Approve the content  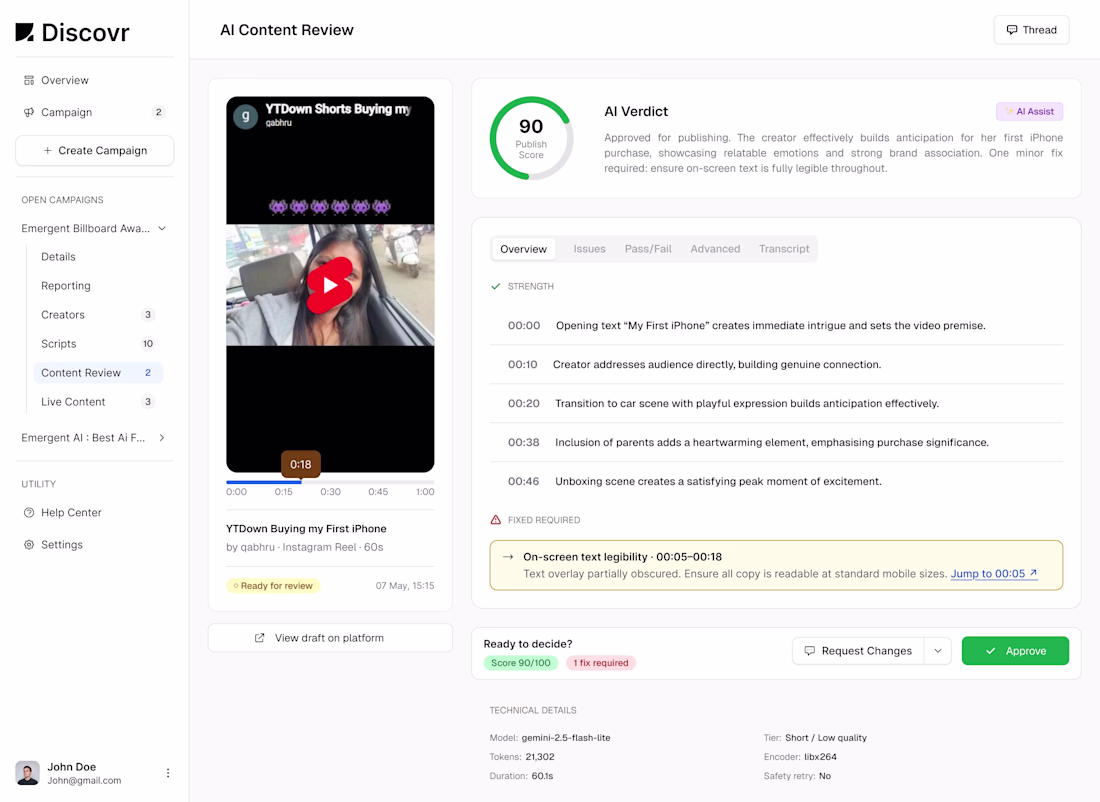1015,651
